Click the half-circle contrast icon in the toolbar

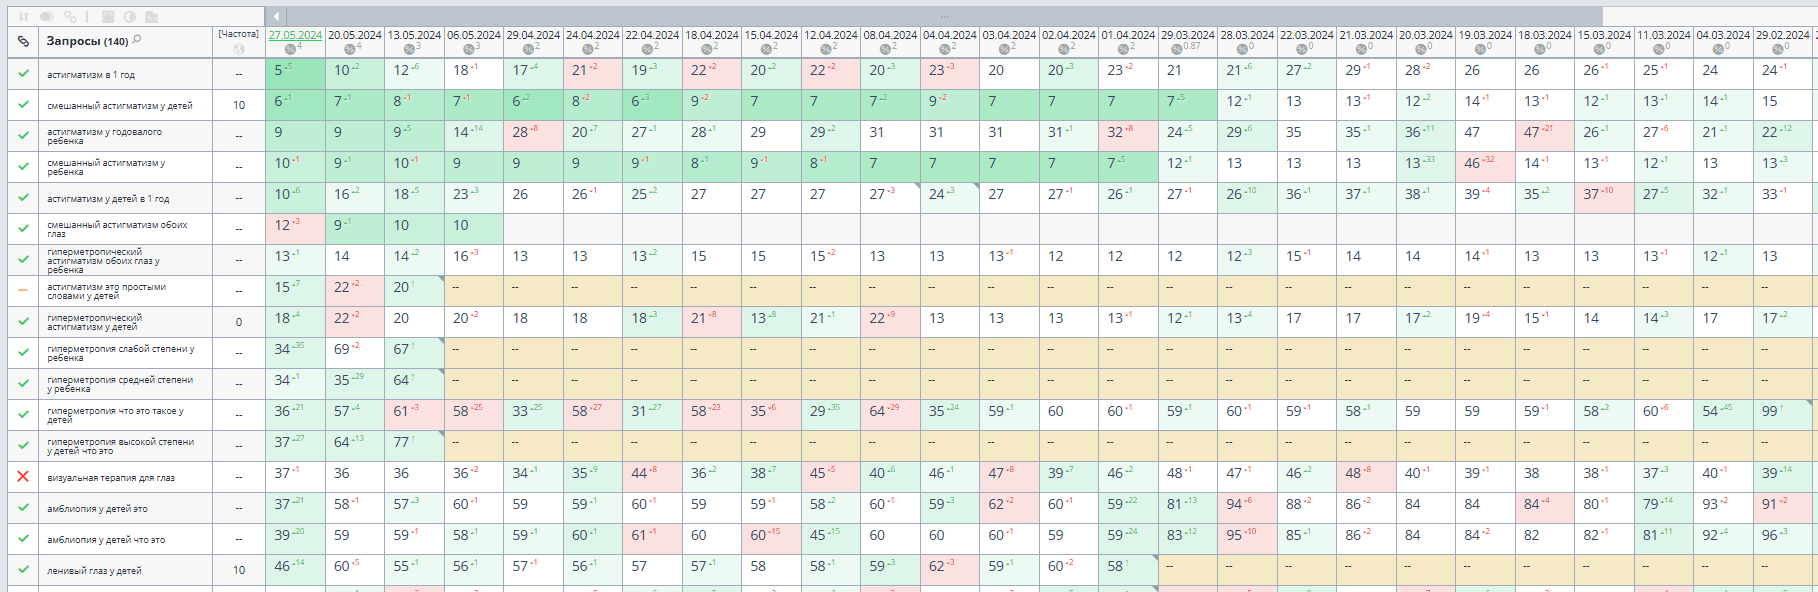click(x=129, y=17)
